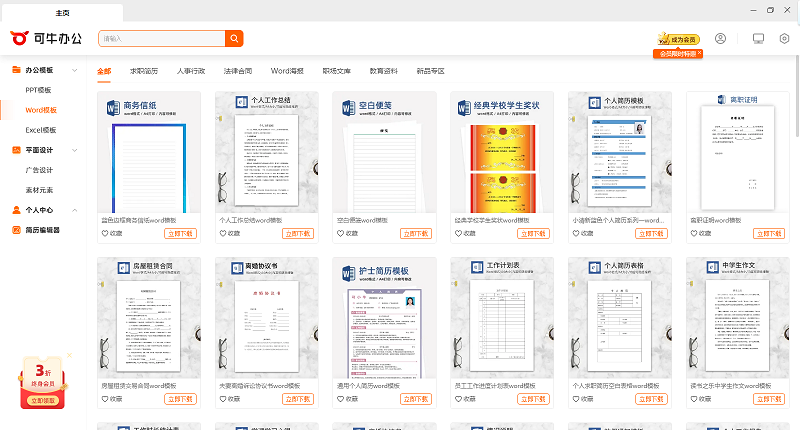The image size is (800, 430).
Task: Click the 成为会员 crown badge
Action: [x=679, y=39]
